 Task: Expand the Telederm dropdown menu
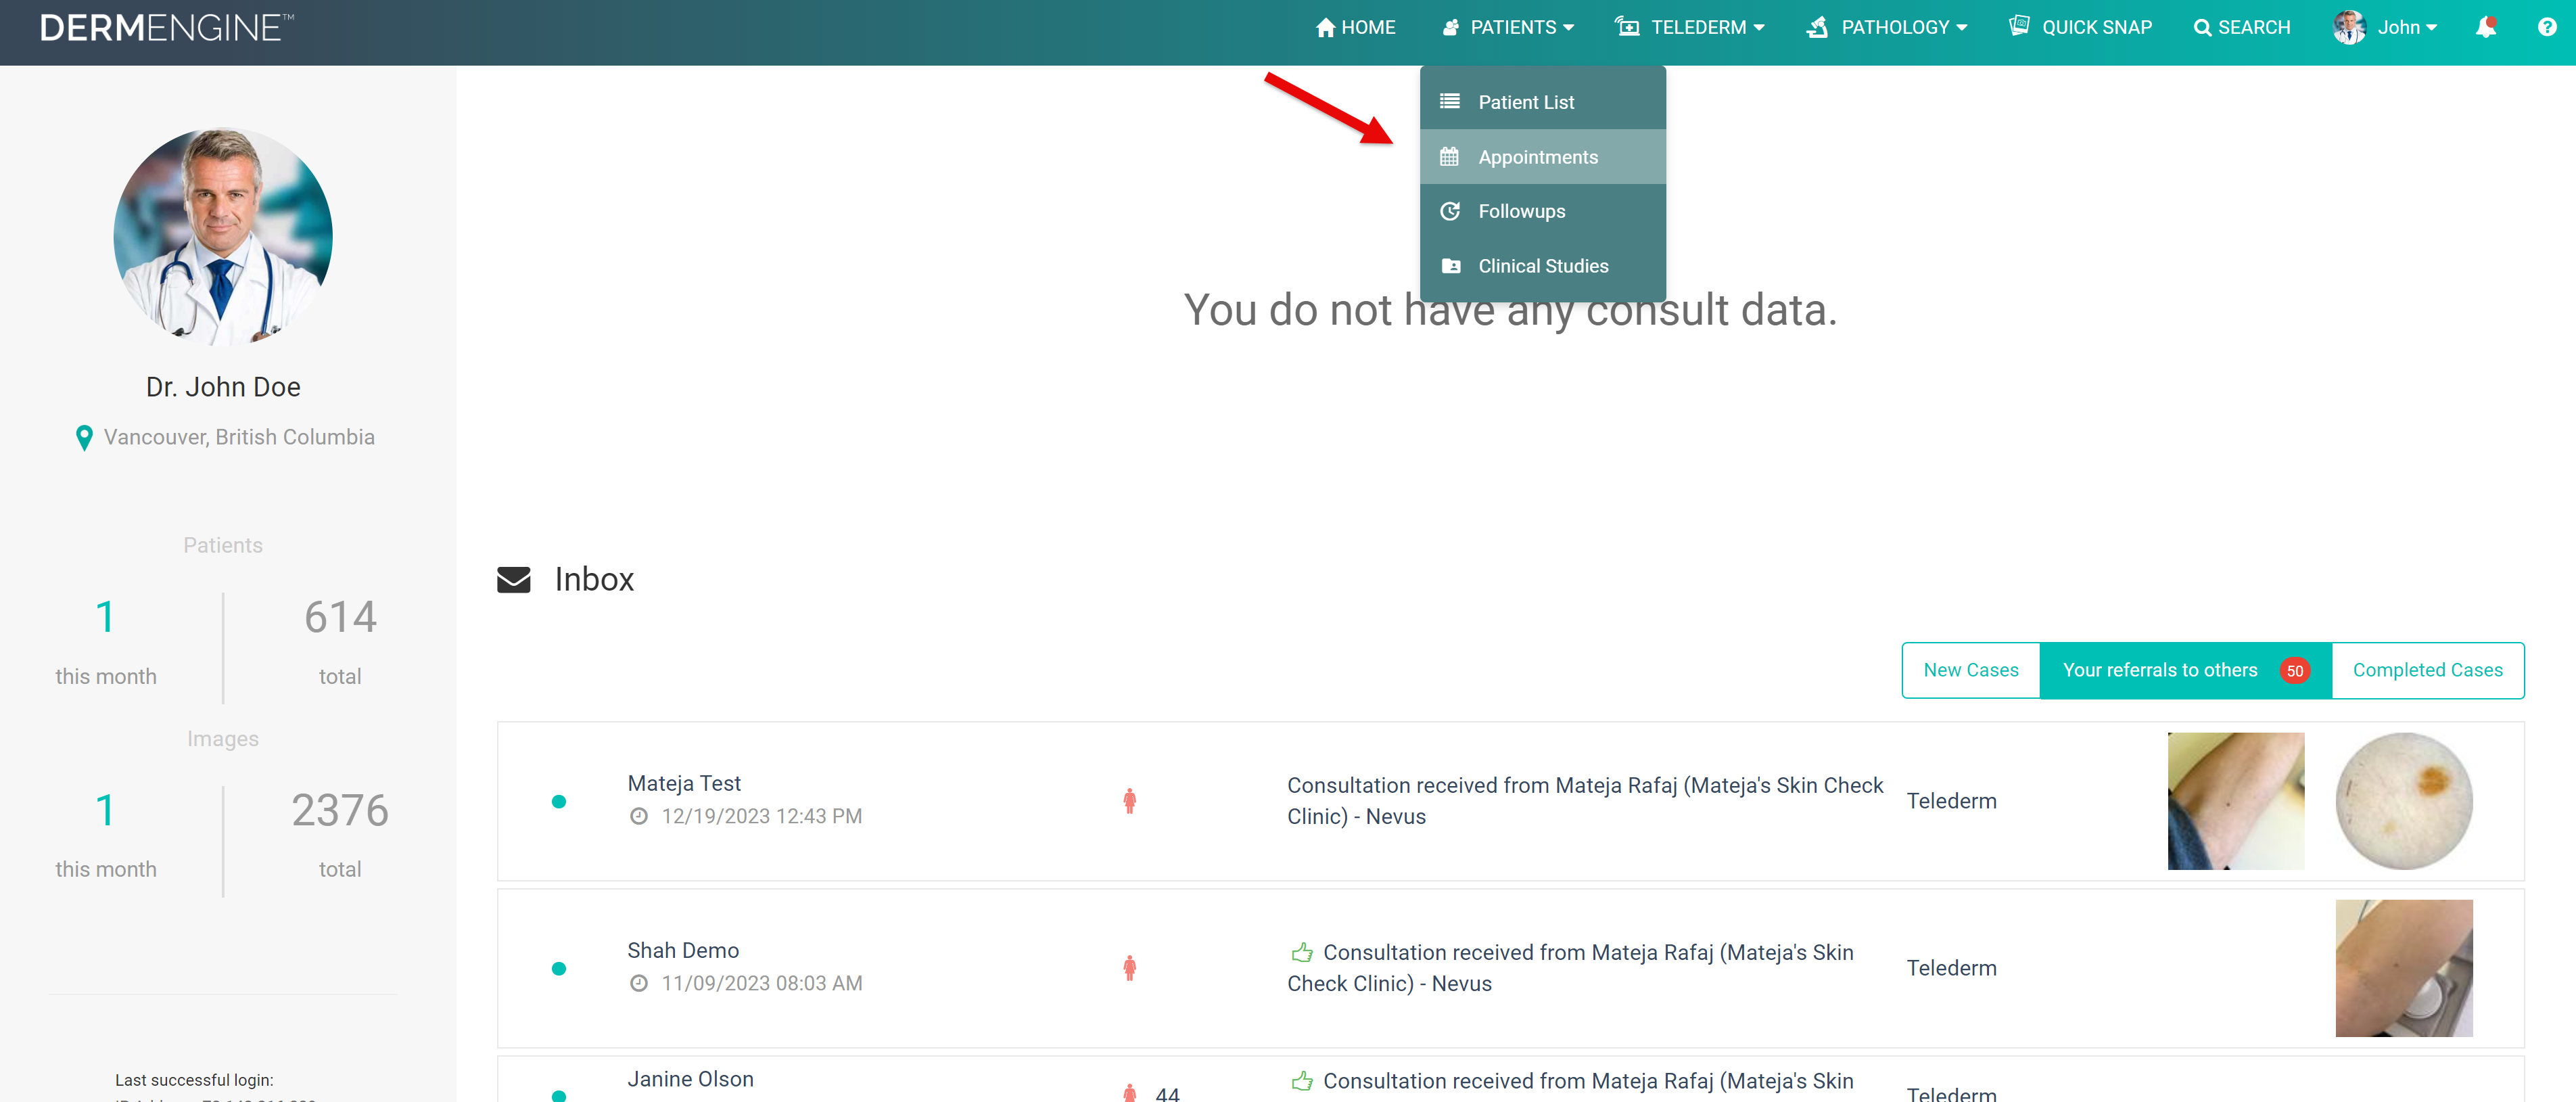click(1690, 28)
